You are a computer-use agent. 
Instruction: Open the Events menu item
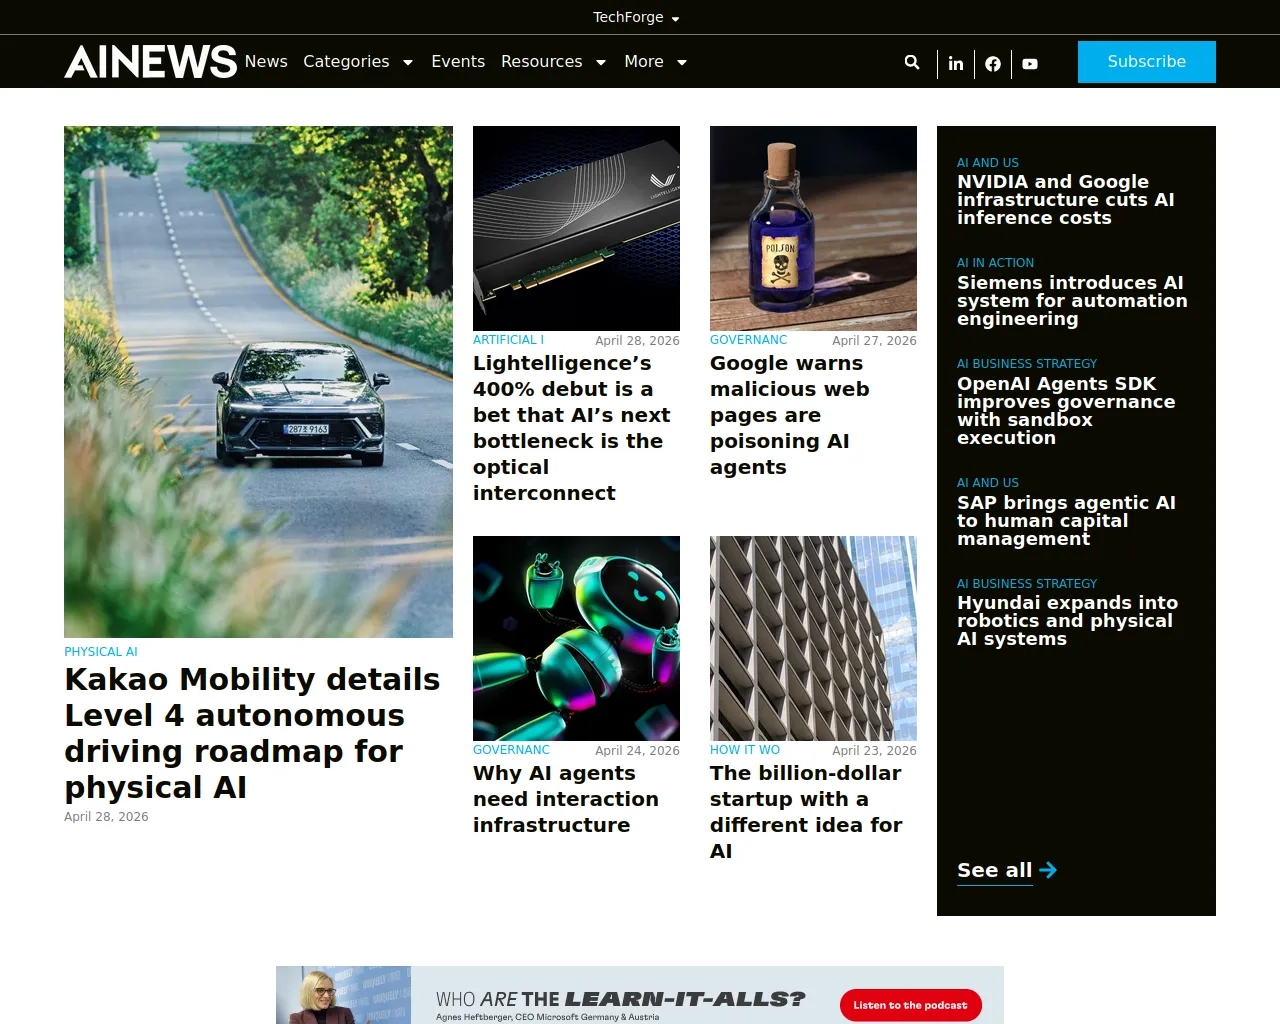pos(458,62)
